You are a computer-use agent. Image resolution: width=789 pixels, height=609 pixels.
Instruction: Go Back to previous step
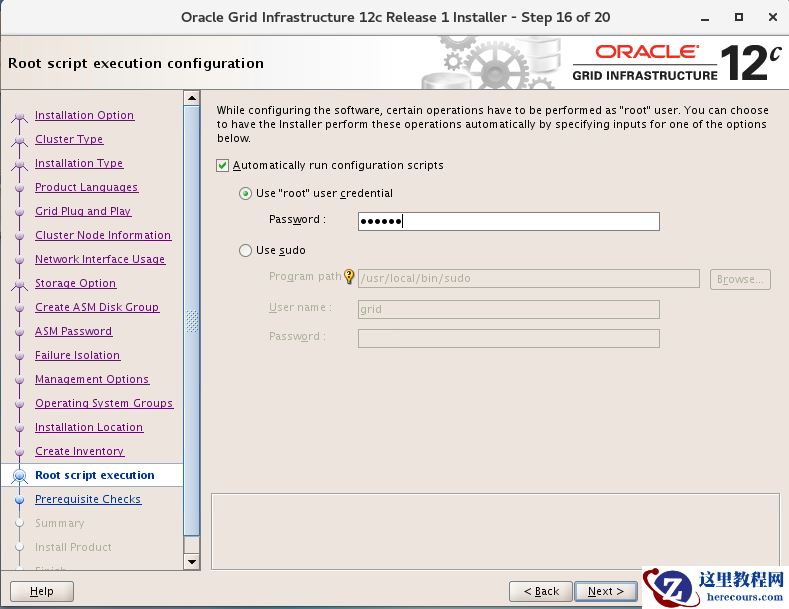point(541,591)
